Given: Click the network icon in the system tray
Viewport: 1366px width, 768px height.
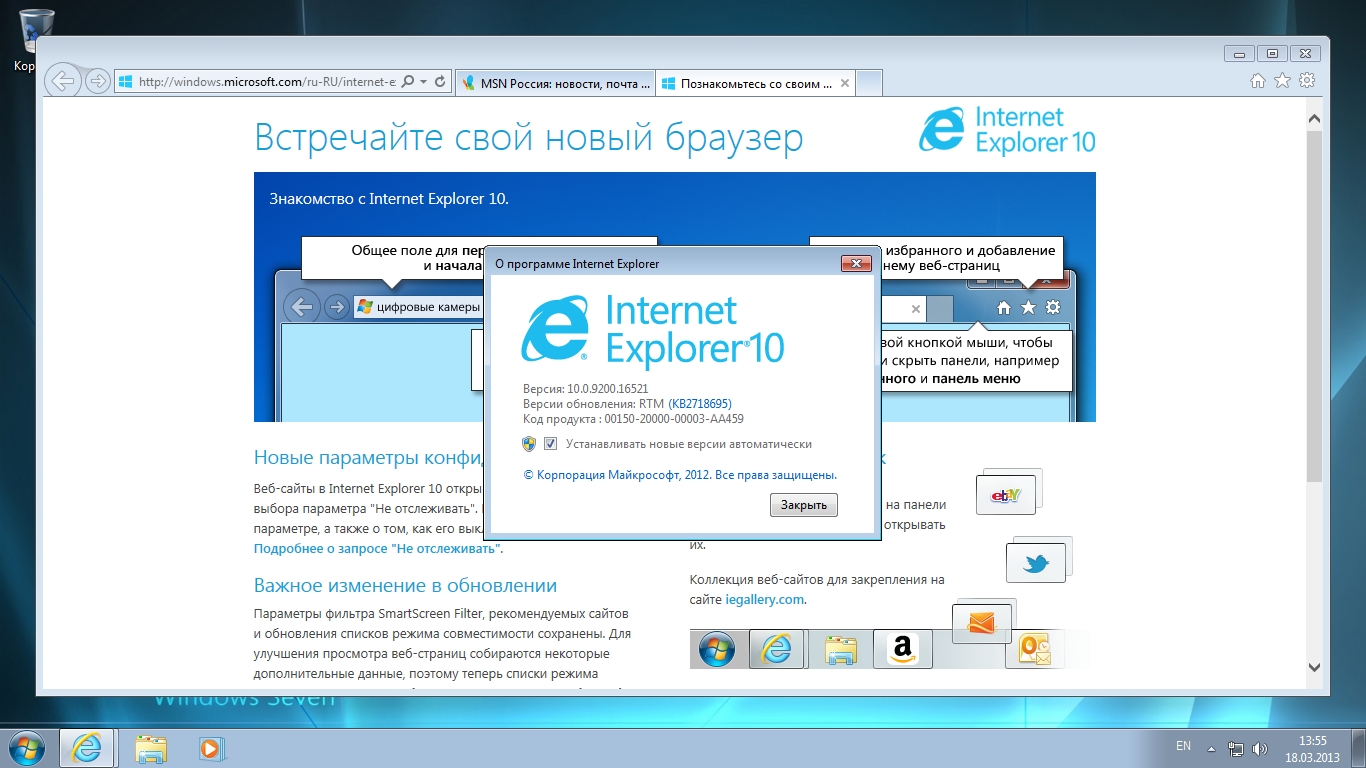Looking at the screenshot, I should coord(1236,748).
